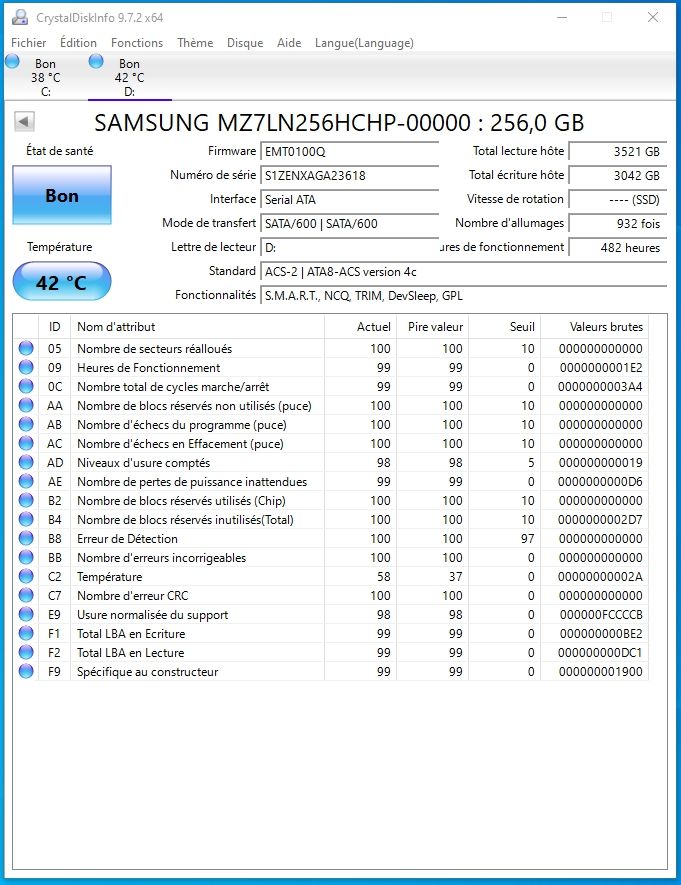Click the Interface field Serial ATA
This screenshot has width=681, height=885.
tap(349, 199)
